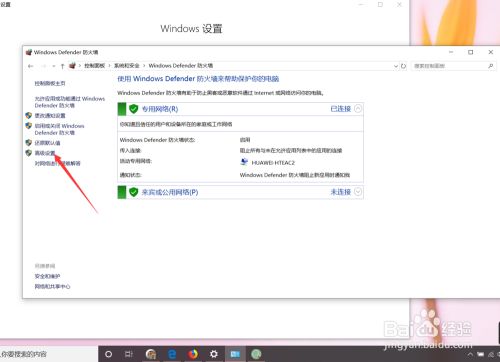Screen dimensions: 500x362
Task: Open 控制面板主页 control panel home link
Action: click(50, 83)
